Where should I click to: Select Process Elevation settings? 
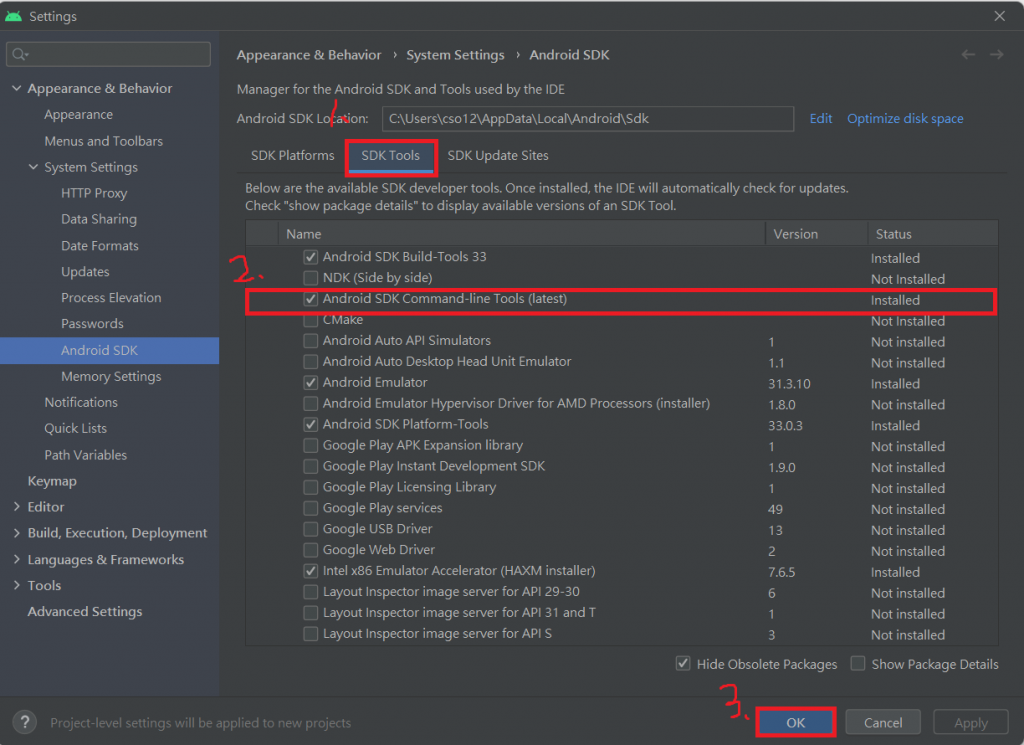click(x=111, y=298)
